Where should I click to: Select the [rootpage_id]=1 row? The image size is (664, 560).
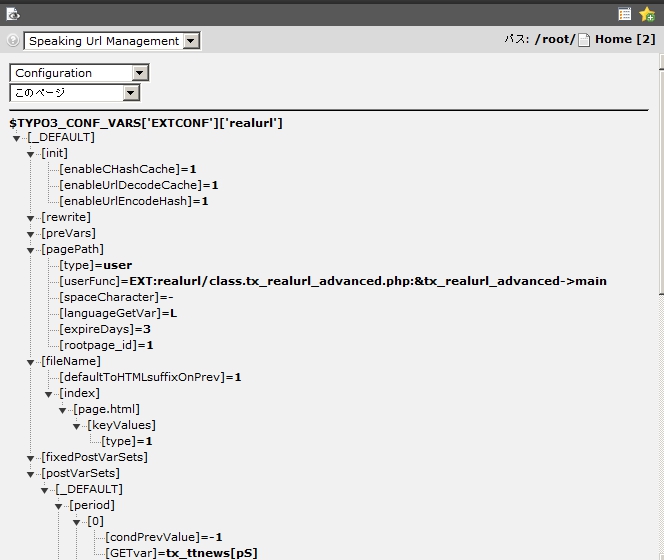tap(106, 345)
